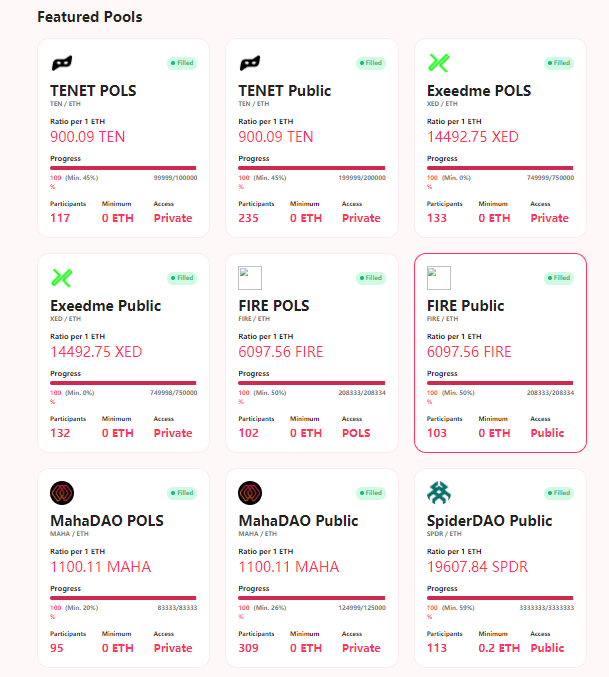Open the Exeedme POLS pool title
This screenshot has height=677, width=609.
479,91
